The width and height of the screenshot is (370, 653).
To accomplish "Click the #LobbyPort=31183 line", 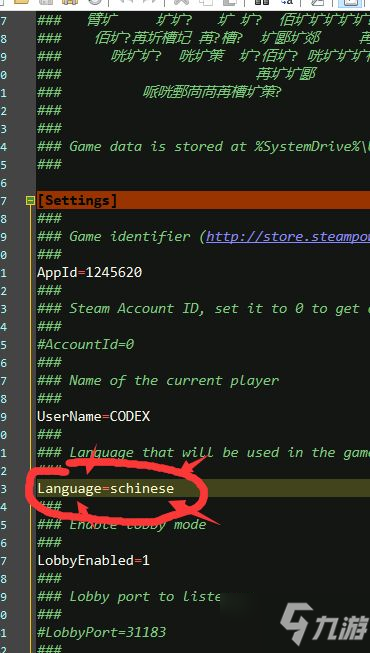I will pyautogui.click(x=102, y=632).
